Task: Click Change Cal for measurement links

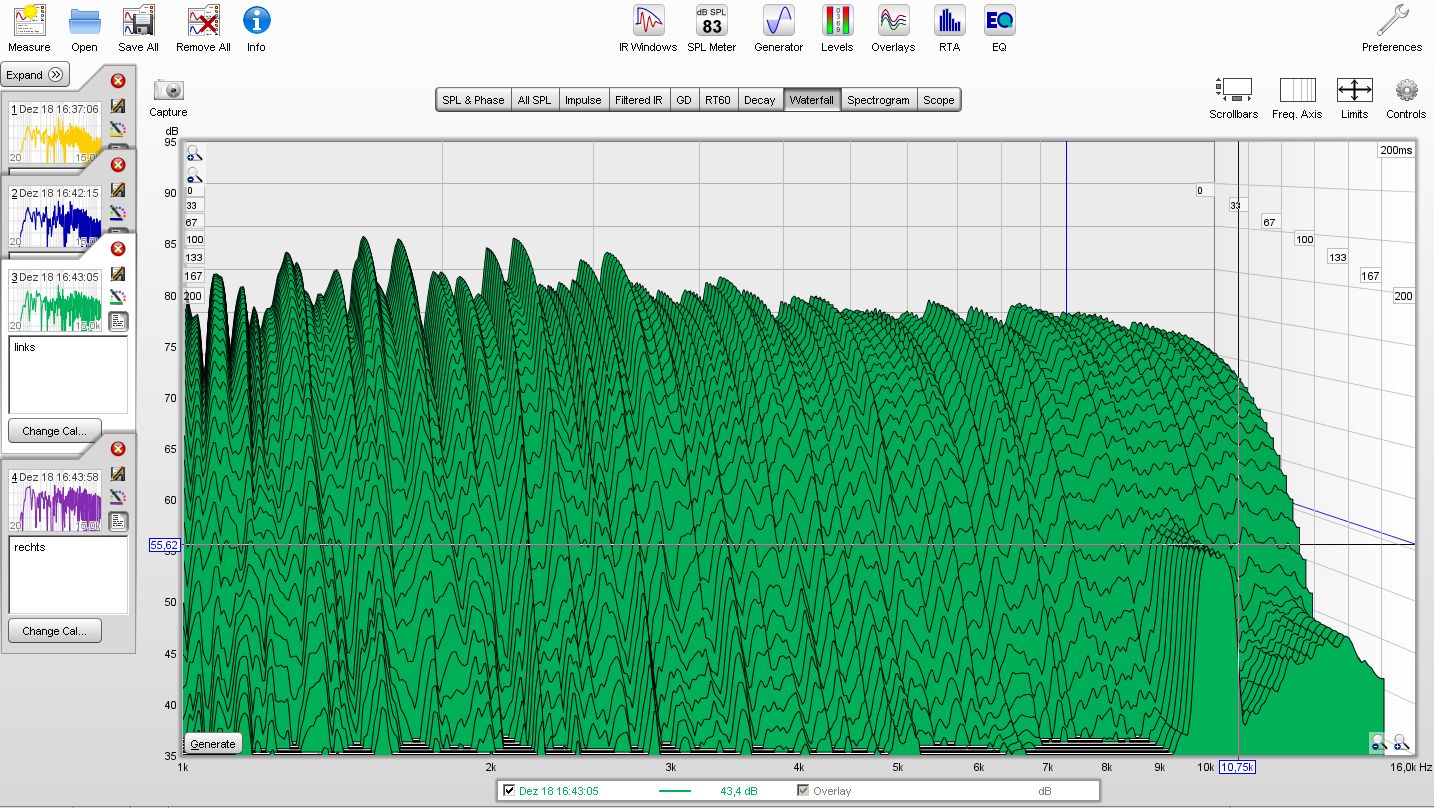Action: (55, 431)
